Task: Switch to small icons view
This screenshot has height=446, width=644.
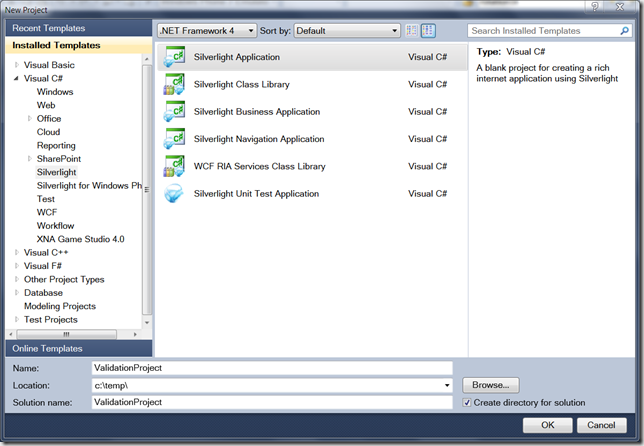Action: coord(412,31)
